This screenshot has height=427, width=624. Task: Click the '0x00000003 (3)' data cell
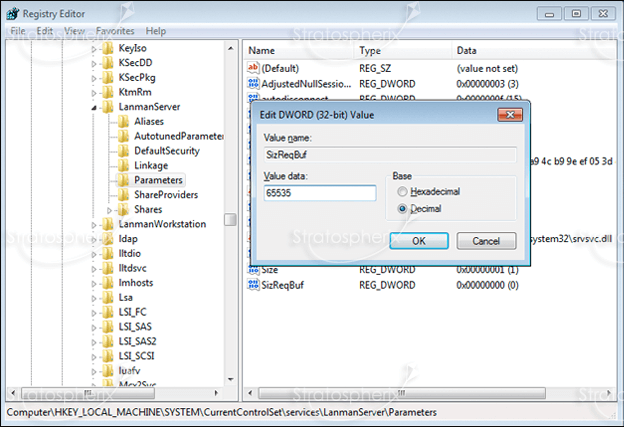point(488,84)
